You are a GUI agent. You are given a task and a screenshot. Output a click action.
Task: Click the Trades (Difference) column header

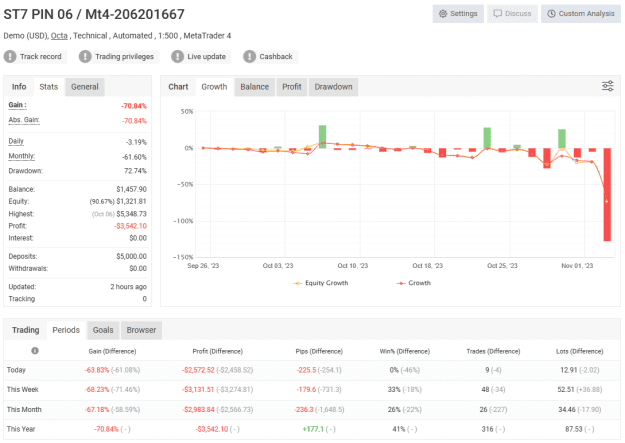click(x=493, y=351)
